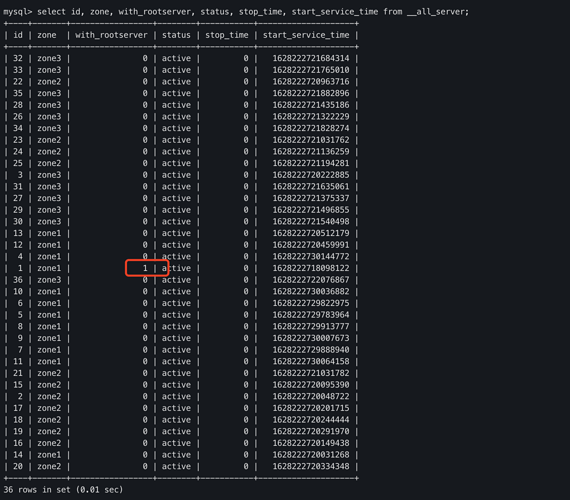Image resolution: width=570 pixels, height=500 pixels.
Task: Click the __all_server table name in query
Action: click(x=438, y=12)
